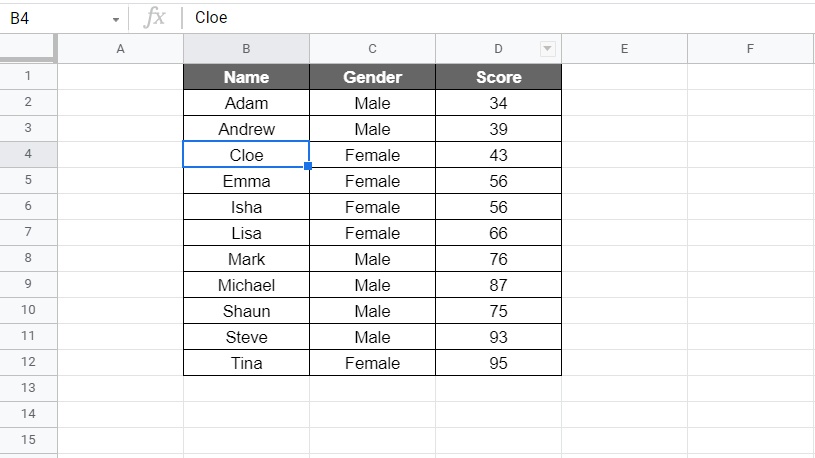Select row 11 header
Image resolution: width=815 pixels, height=458 pixels.
click(x=28, y=336)
